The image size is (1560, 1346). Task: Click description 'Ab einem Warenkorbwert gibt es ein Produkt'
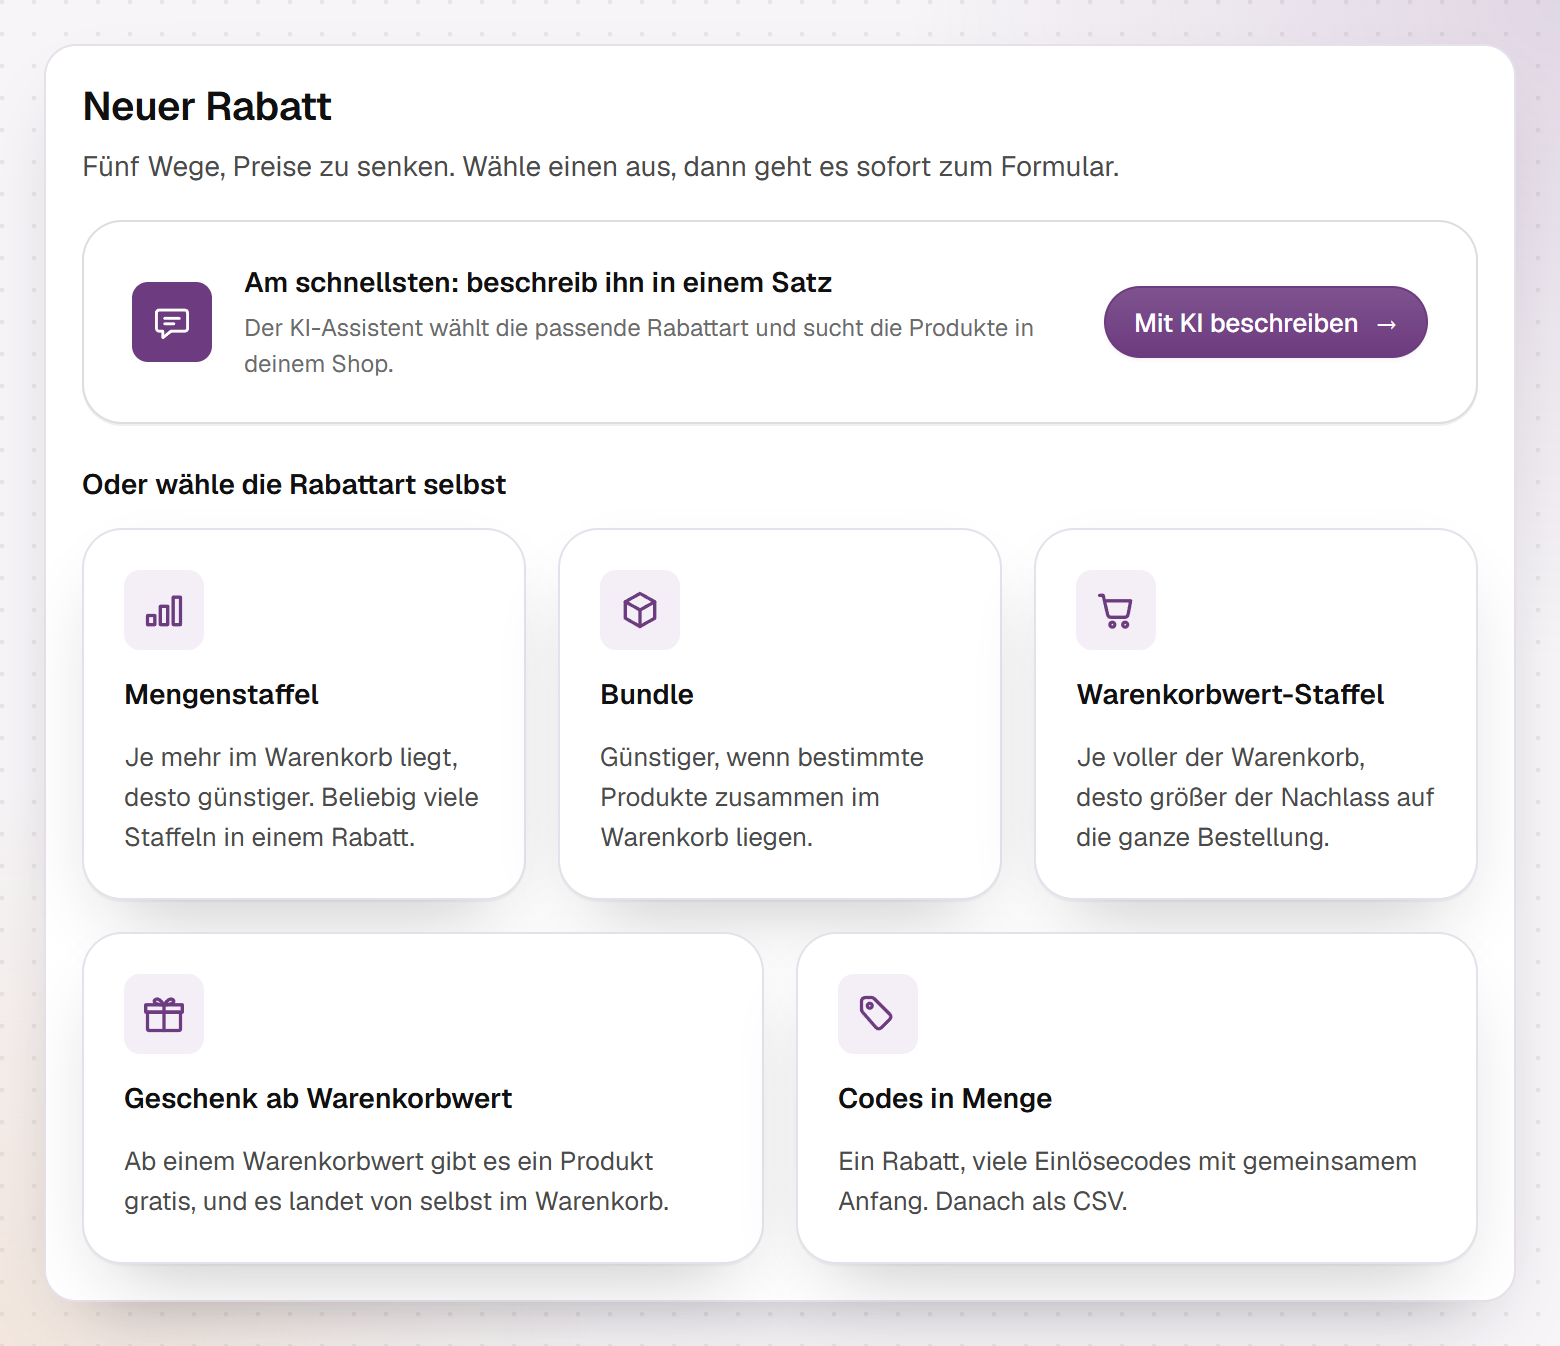tap(397, 1181)
